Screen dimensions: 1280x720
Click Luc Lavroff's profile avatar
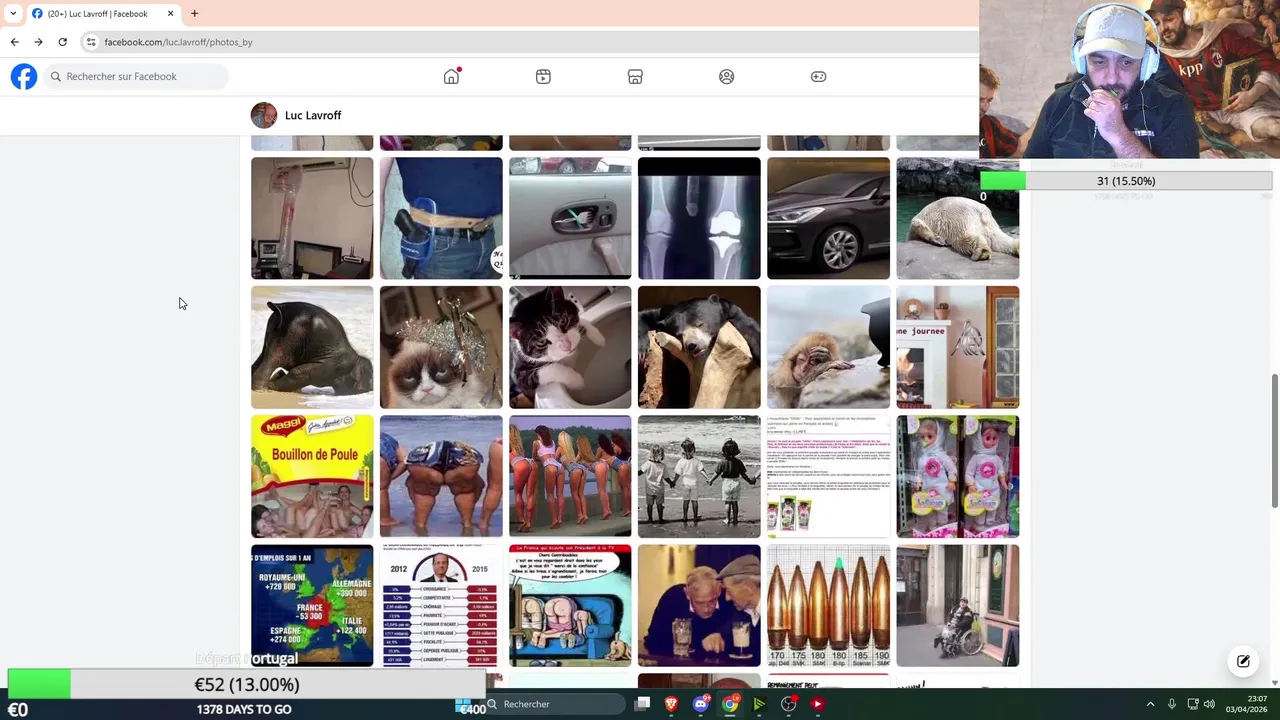pyautogui.click(x=264, y=115)
